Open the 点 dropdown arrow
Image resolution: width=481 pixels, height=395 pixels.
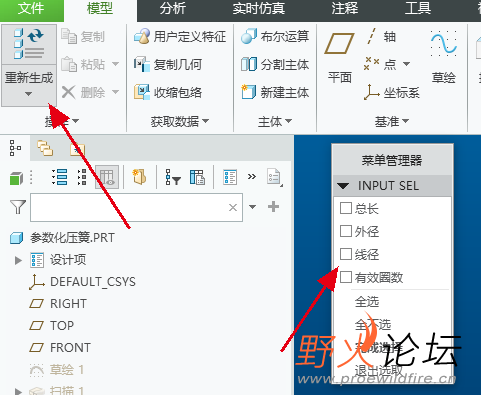pyautogui.click(x=406, y=63)
